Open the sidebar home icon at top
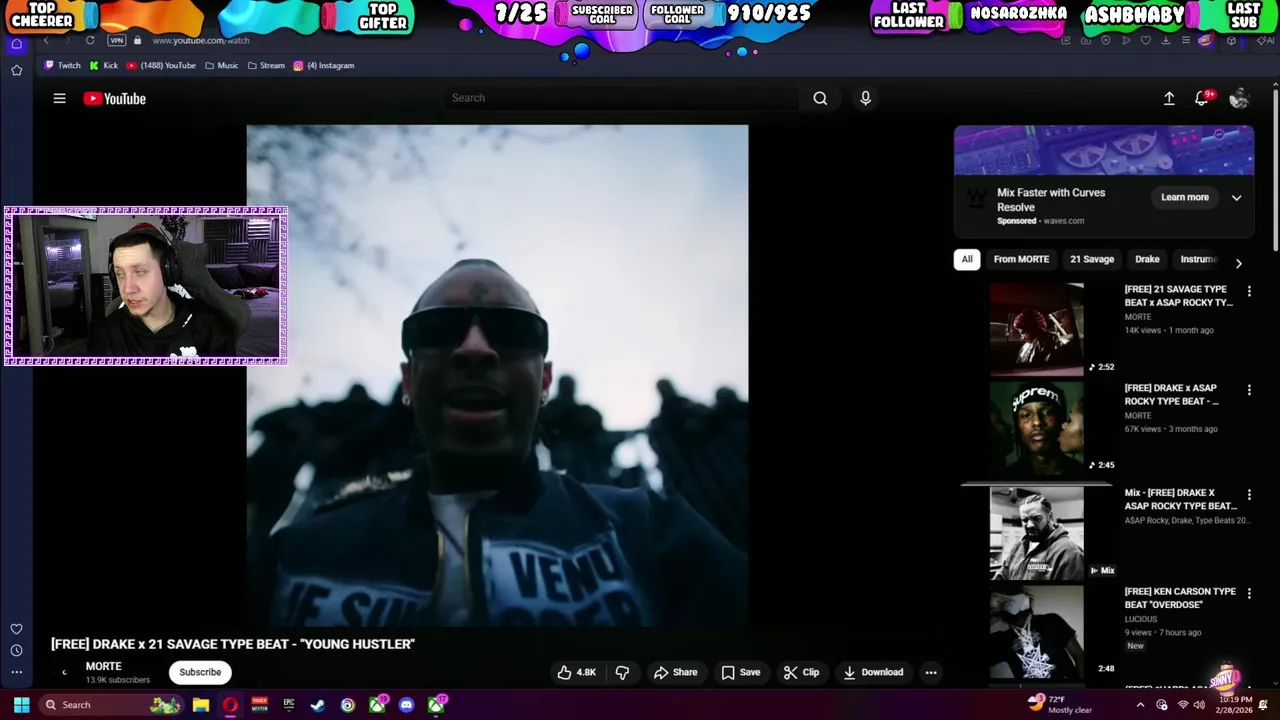The height and width of the screenshot is (720, 1280). 16,44
